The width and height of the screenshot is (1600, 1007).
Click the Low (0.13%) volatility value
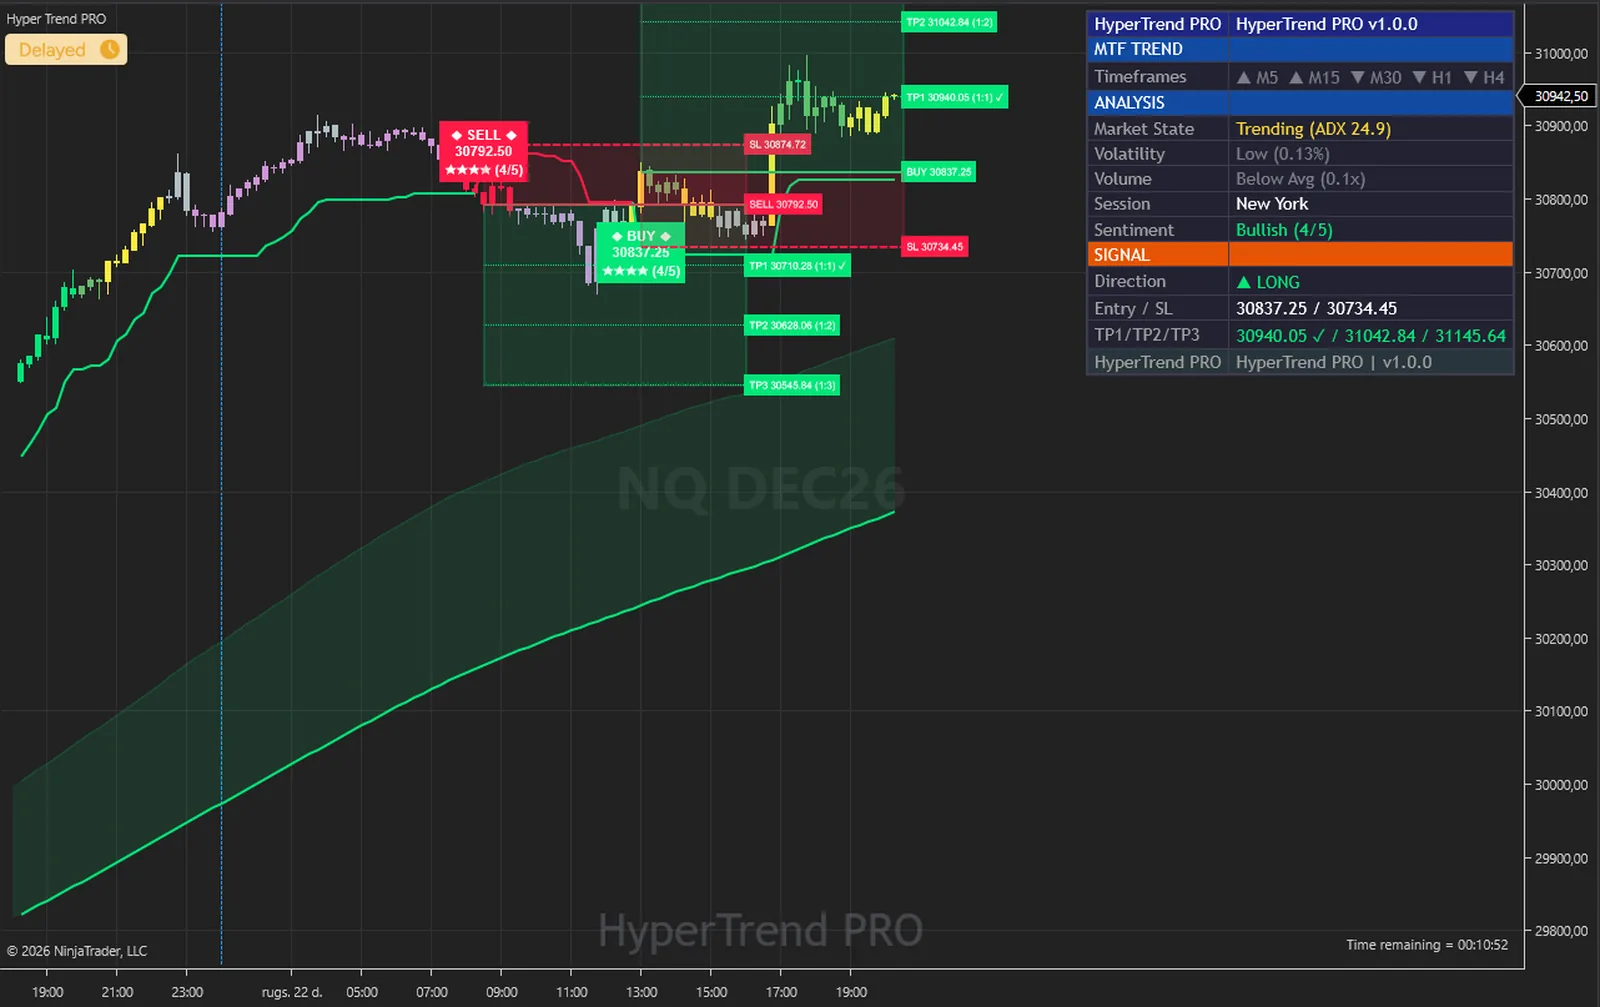(x=1282, y=154)
